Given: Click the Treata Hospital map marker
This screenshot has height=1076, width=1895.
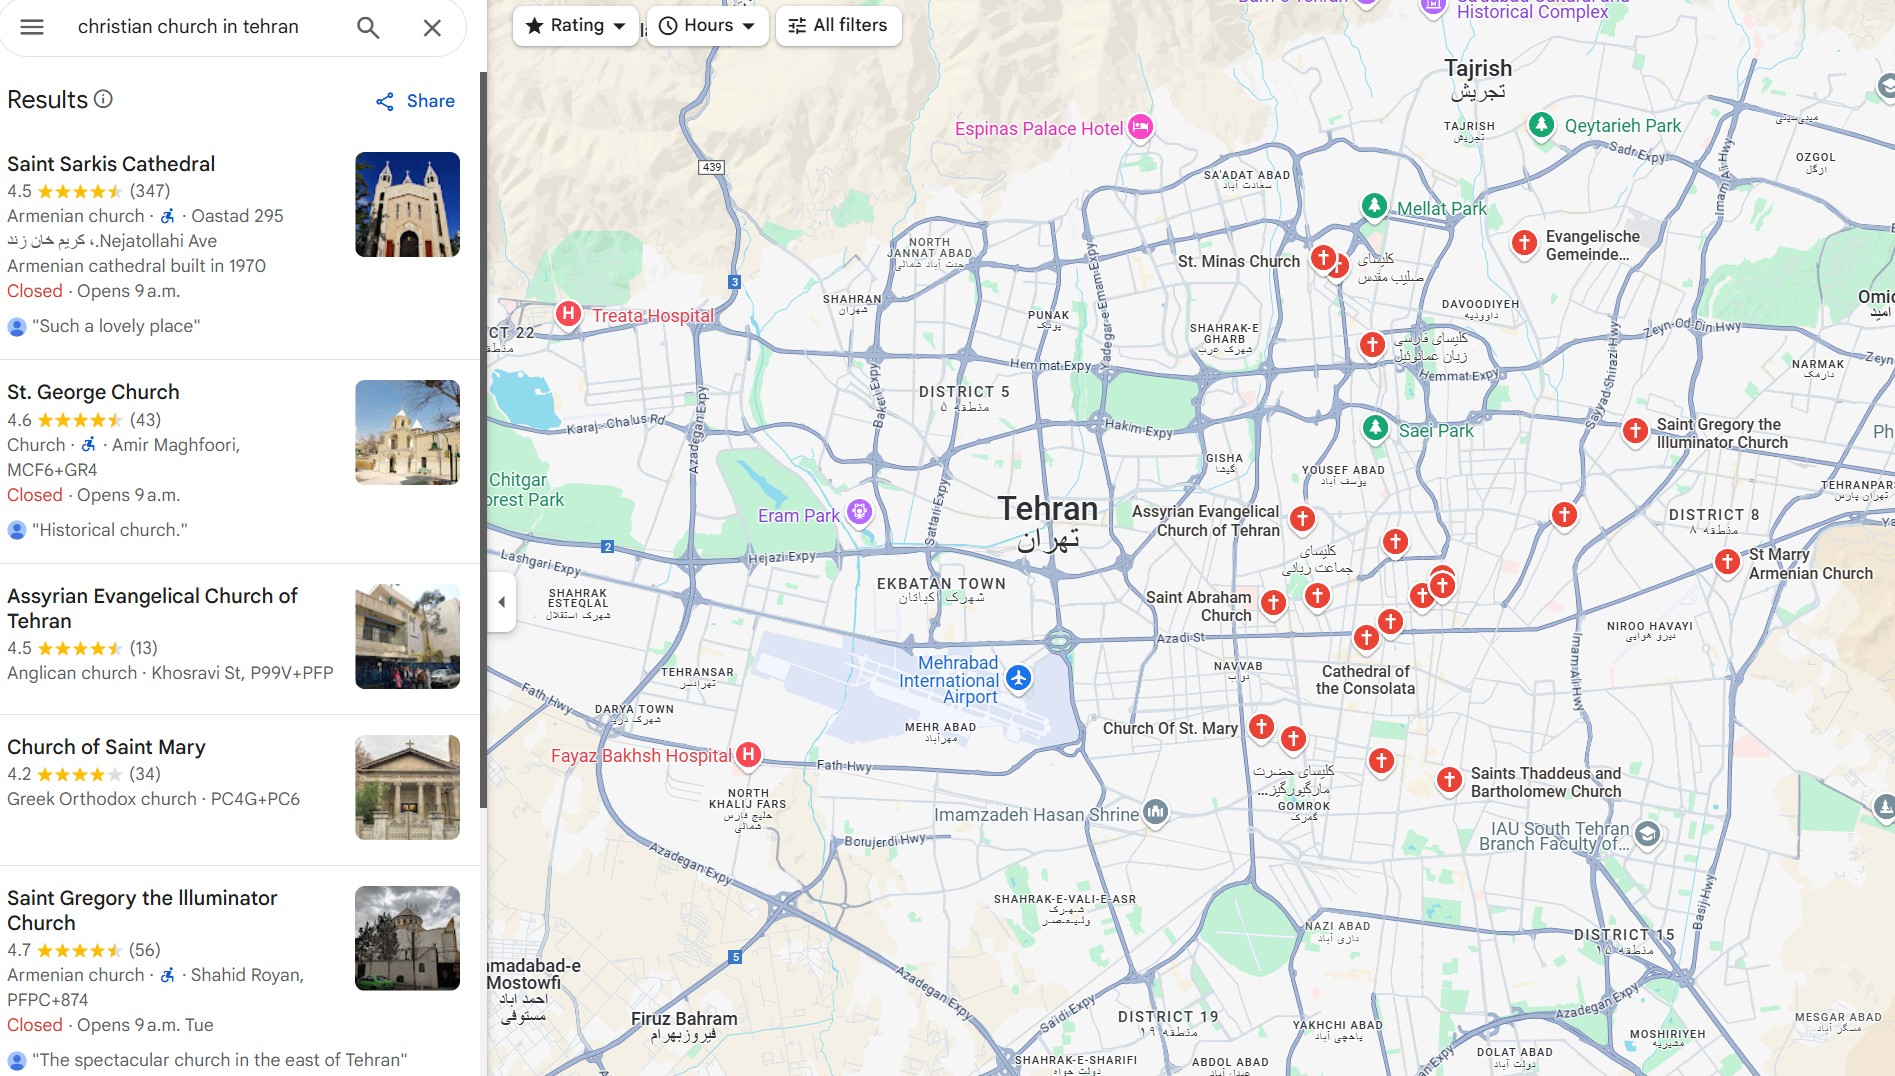Looking at the screenshot, I should point(568,314).
